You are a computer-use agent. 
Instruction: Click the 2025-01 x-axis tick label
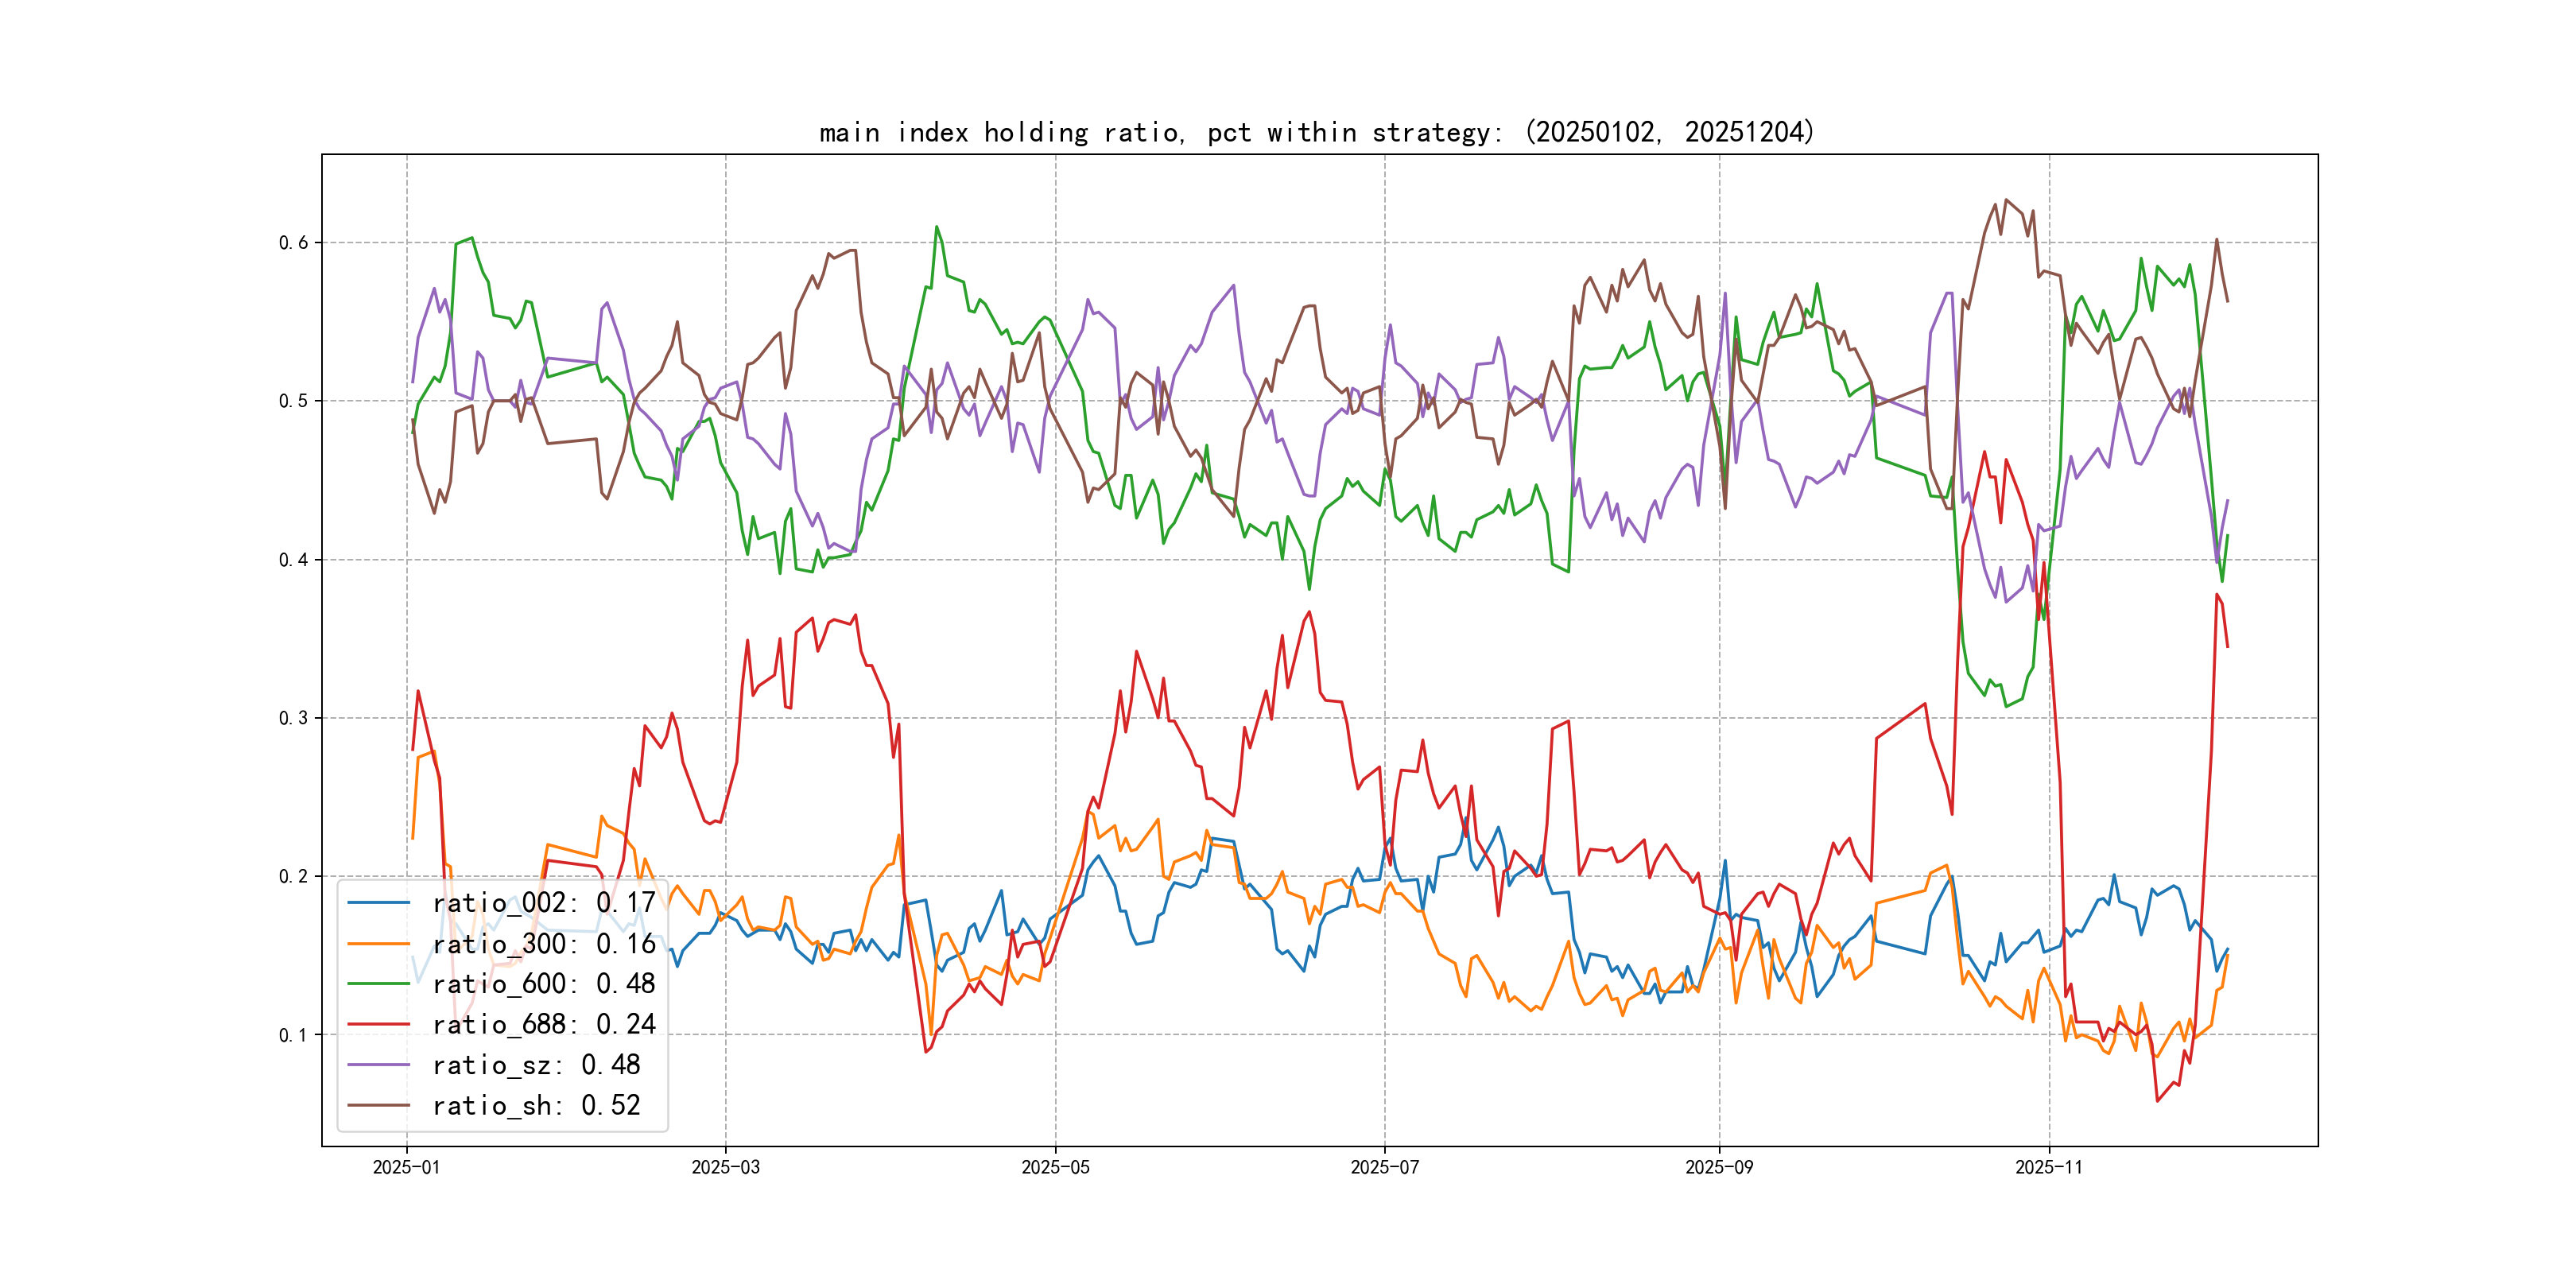pos(406,1167)
